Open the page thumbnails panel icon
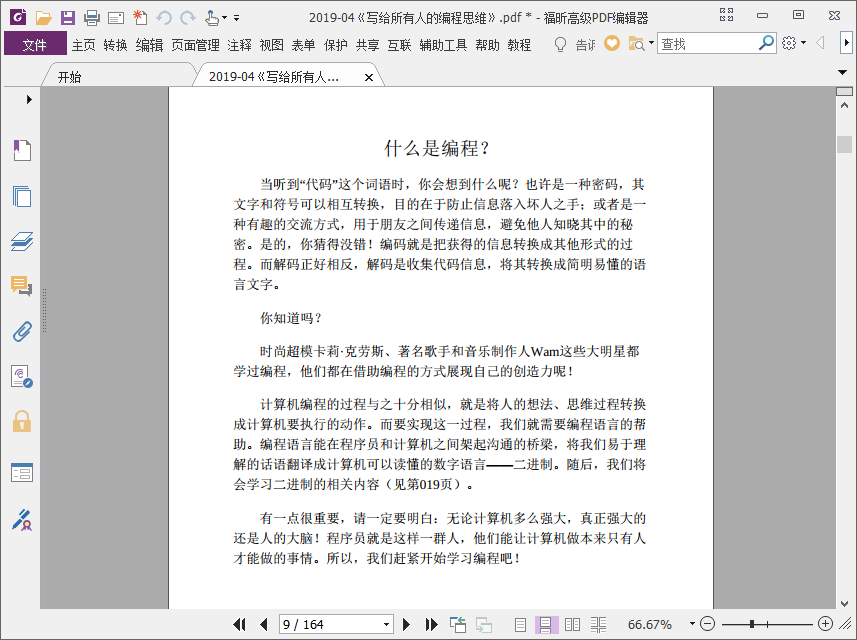Image resolution: width=857 pixels, height=640 pixels. [22, 196]
